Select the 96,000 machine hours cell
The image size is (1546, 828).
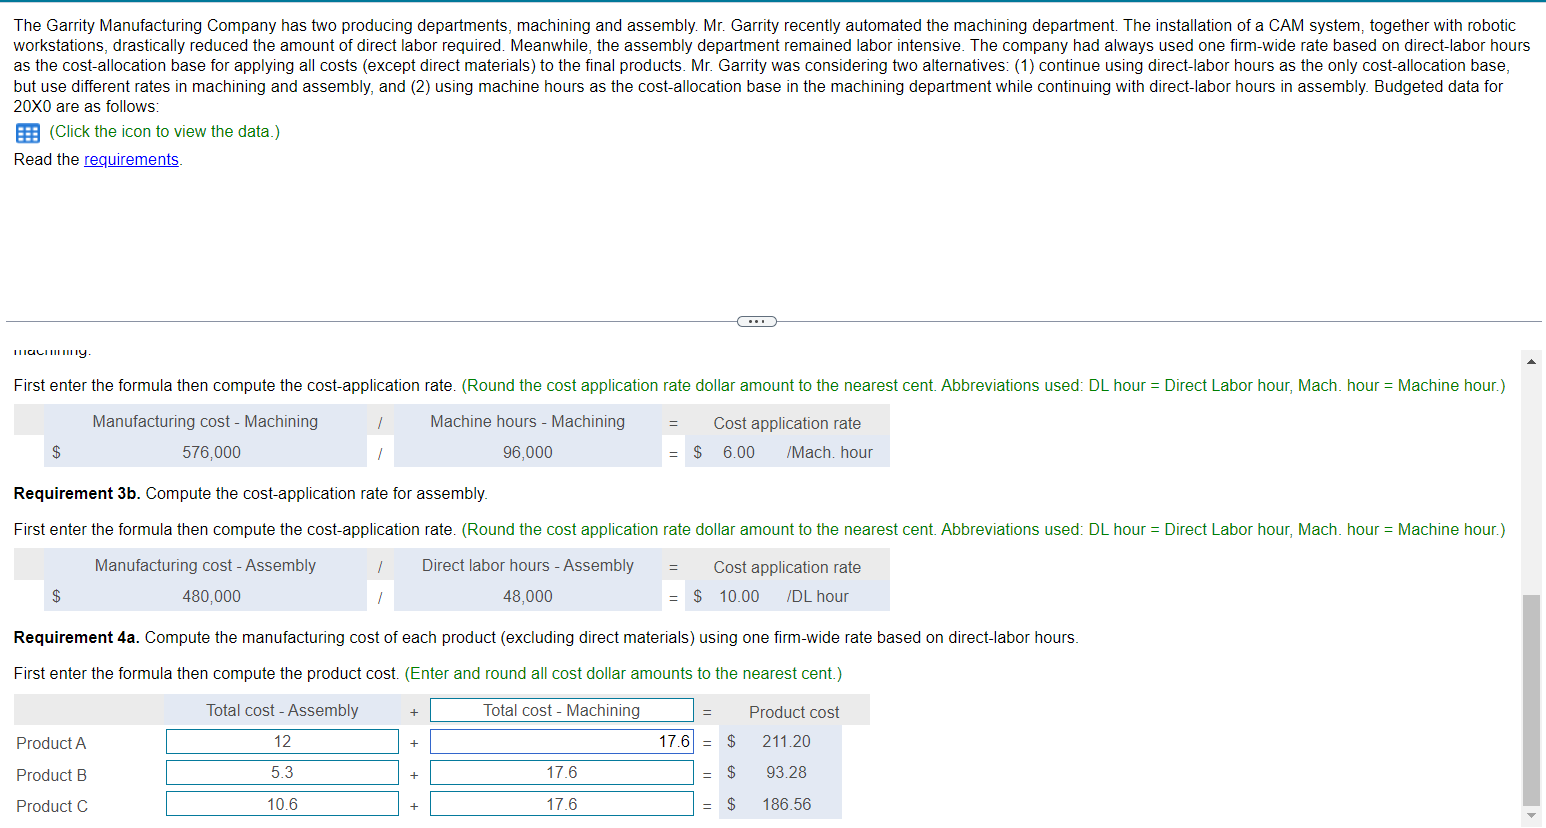(x=527, y=452)
